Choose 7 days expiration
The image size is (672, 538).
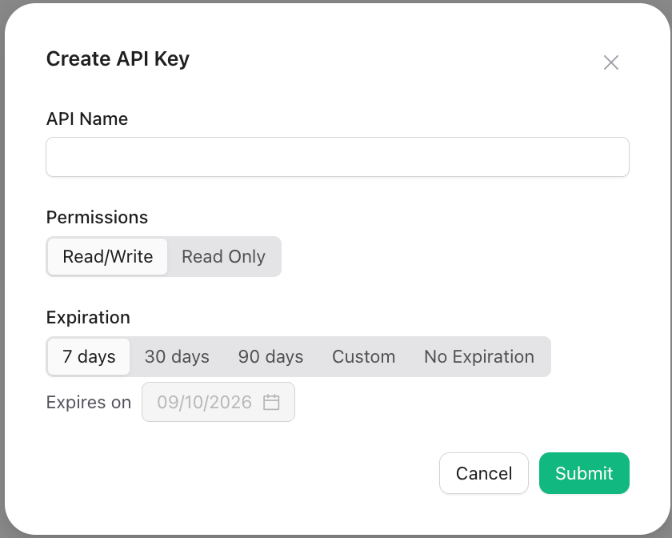tap(89, 357)
